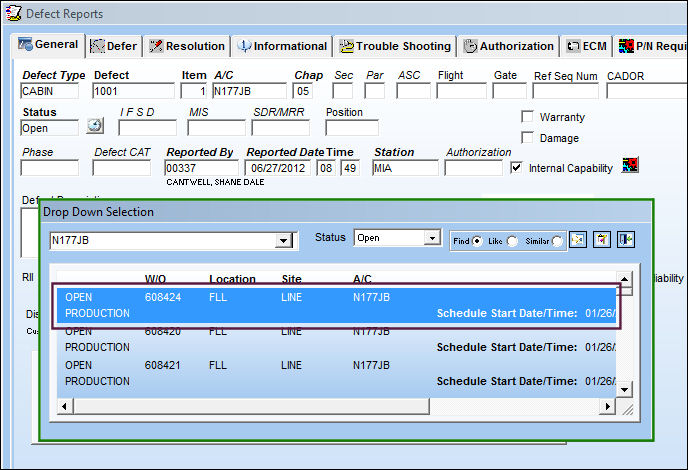Click the empty Phase field
The width and height of the screenshot is (688, 470).
coord(50,168)
